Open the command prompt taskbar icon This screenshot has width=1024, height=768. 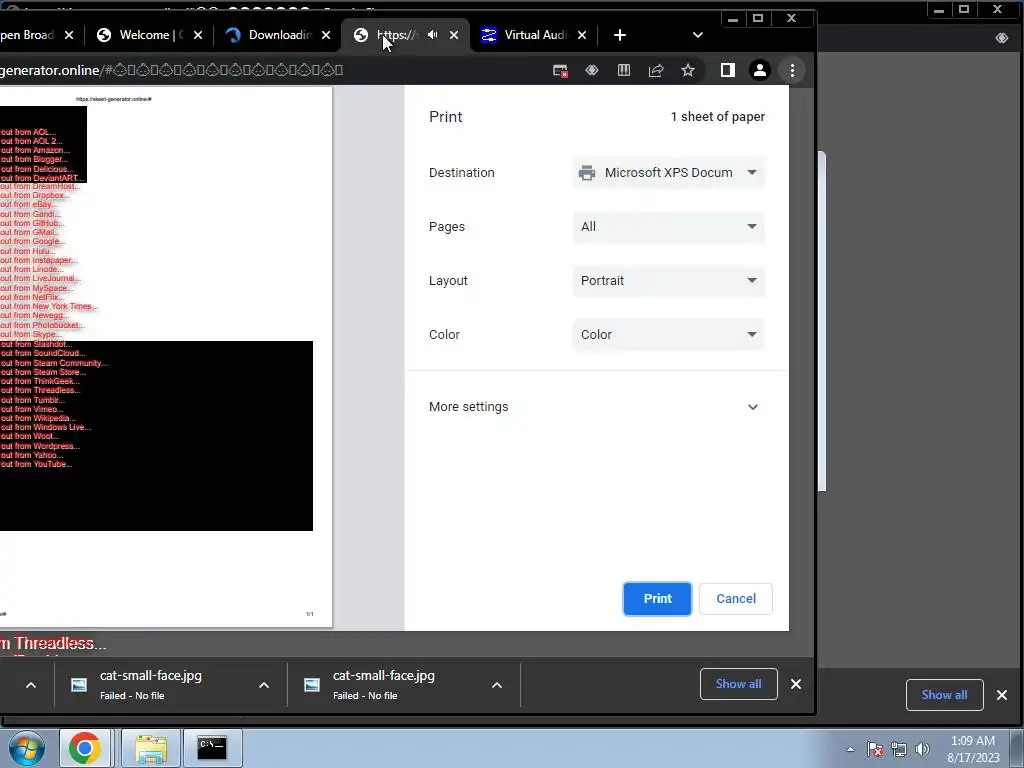pos(212,748)
